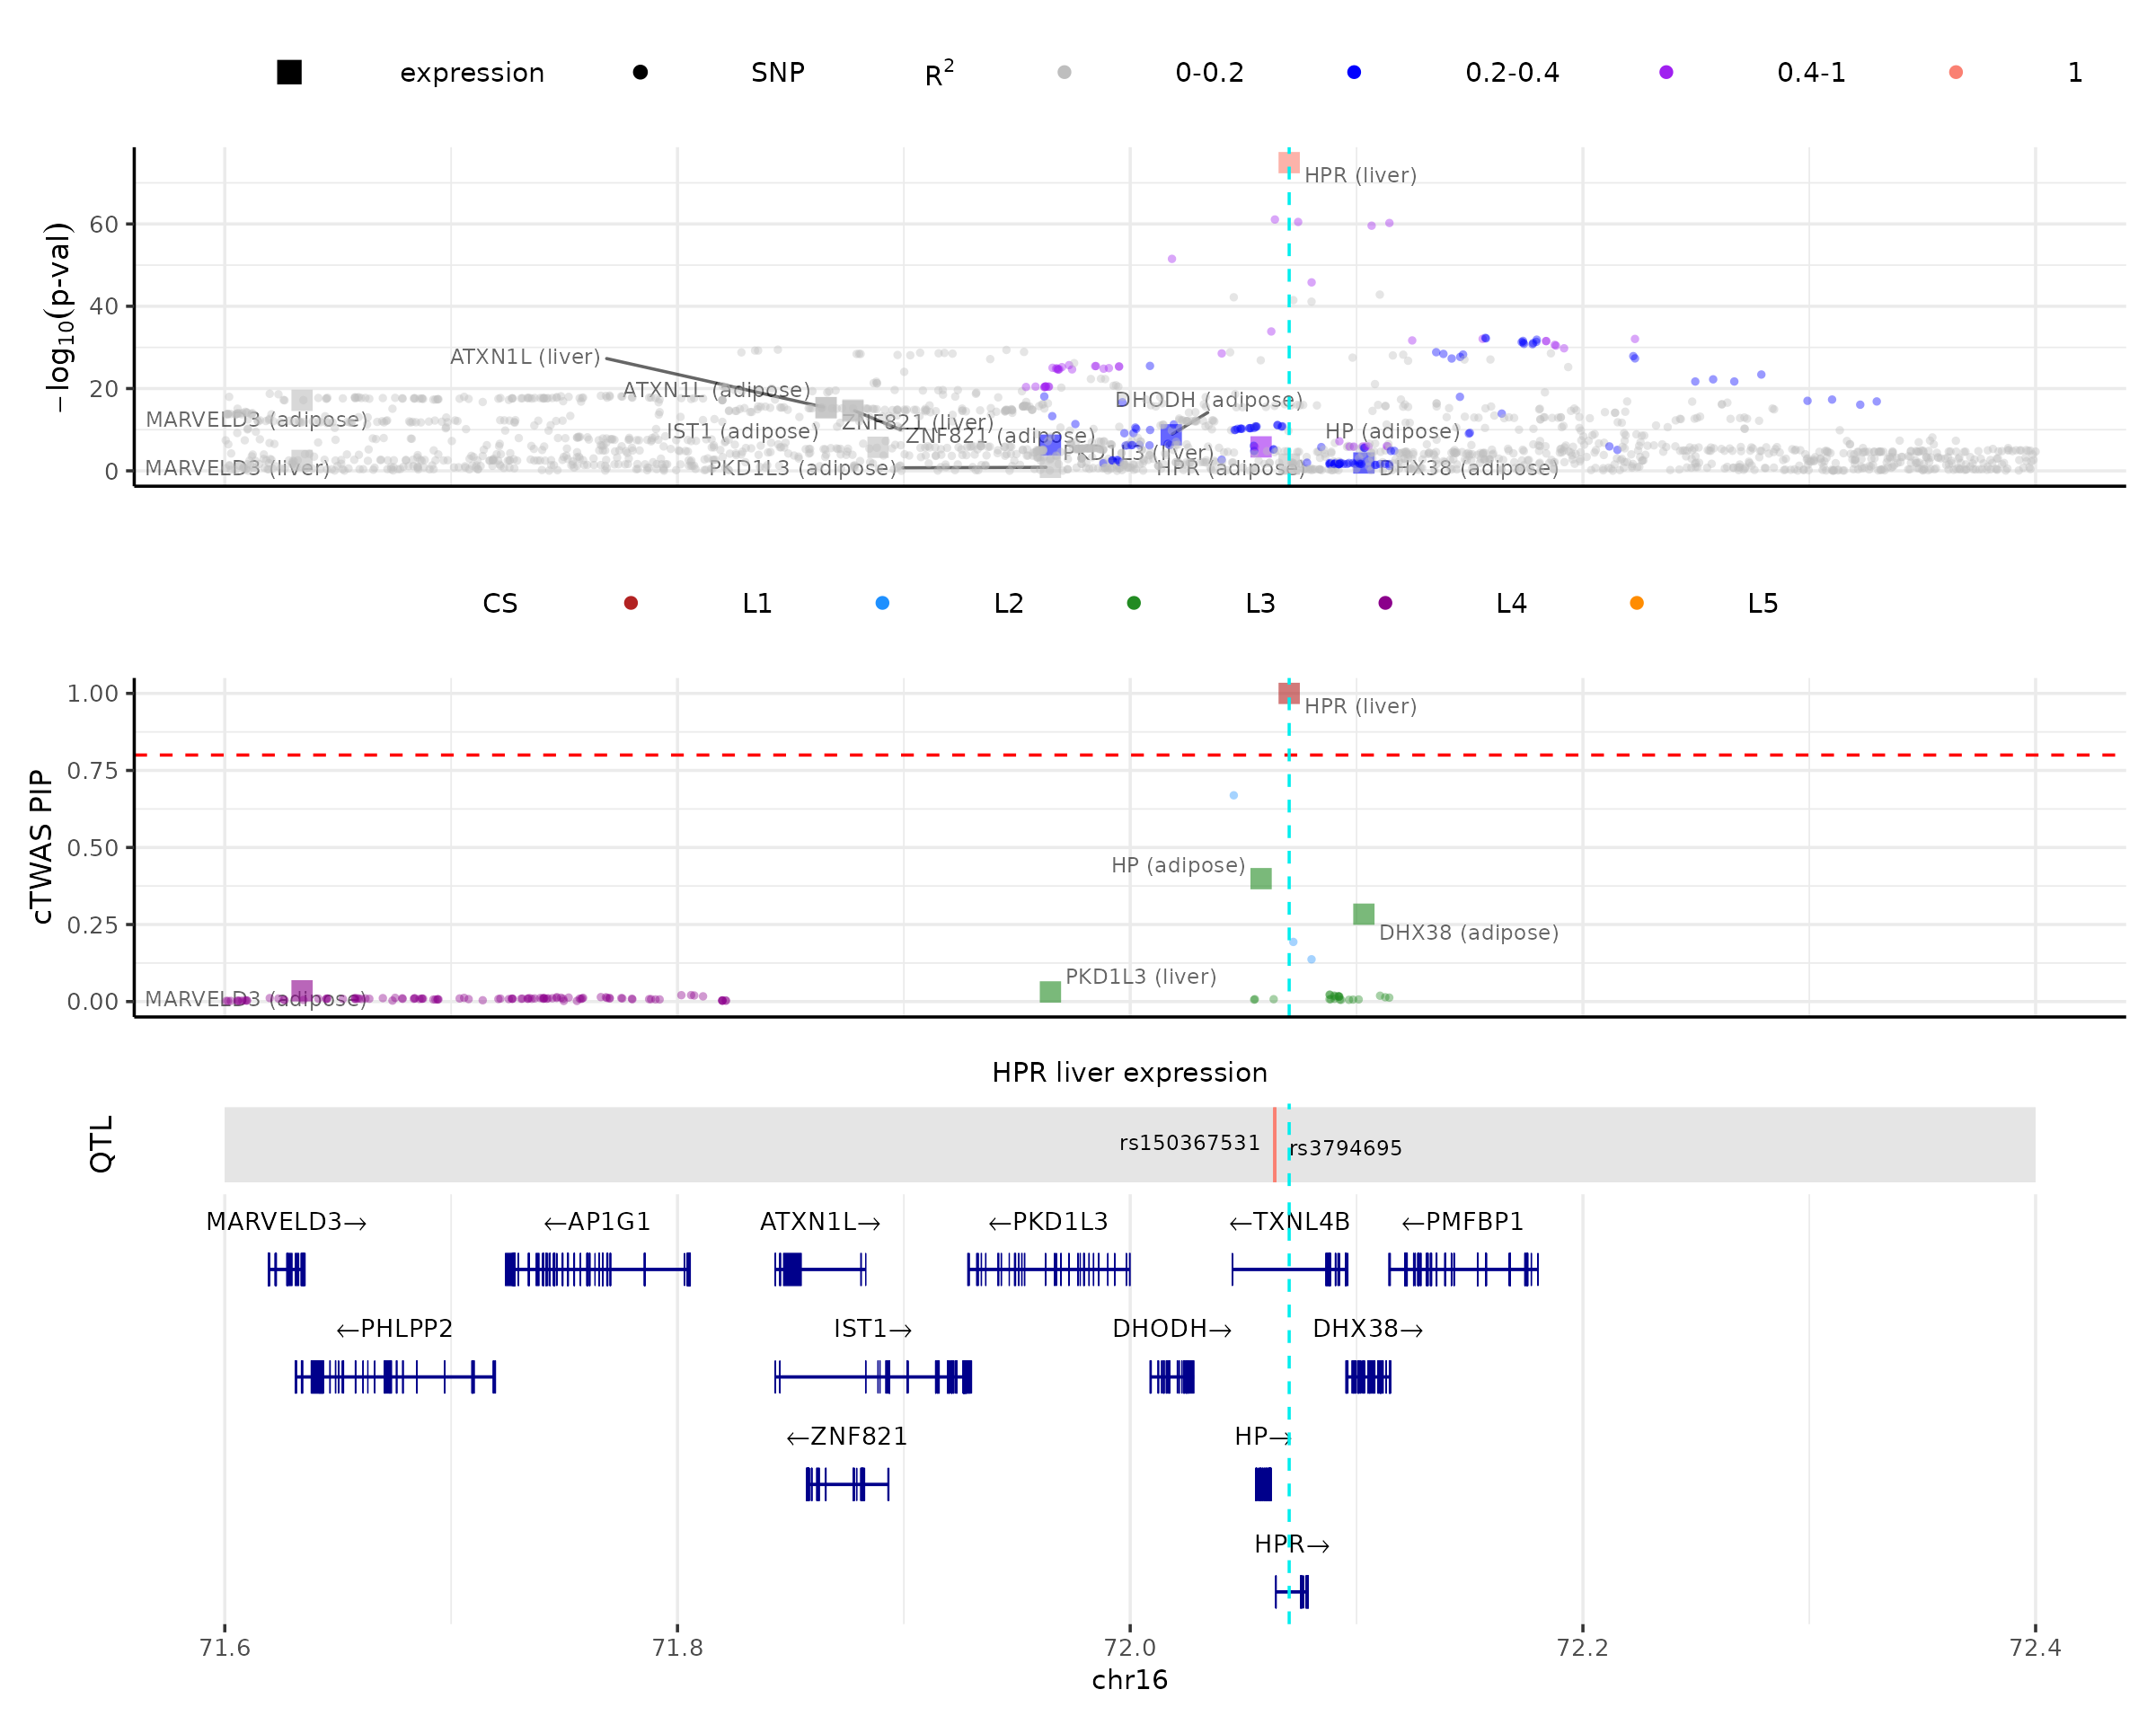Click the IST1→ gene name in gene track

pyautogui.click(x=873, y=1329)
